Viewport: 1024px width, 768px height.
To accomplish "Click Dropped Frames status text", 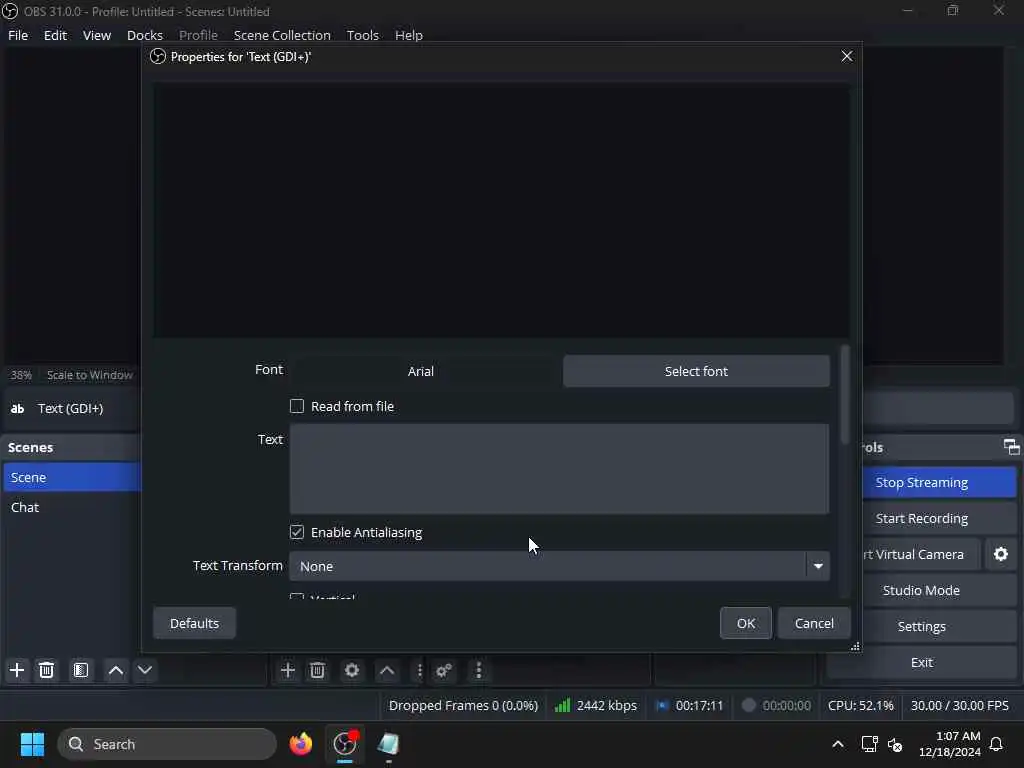I will [x=463, y=706].
